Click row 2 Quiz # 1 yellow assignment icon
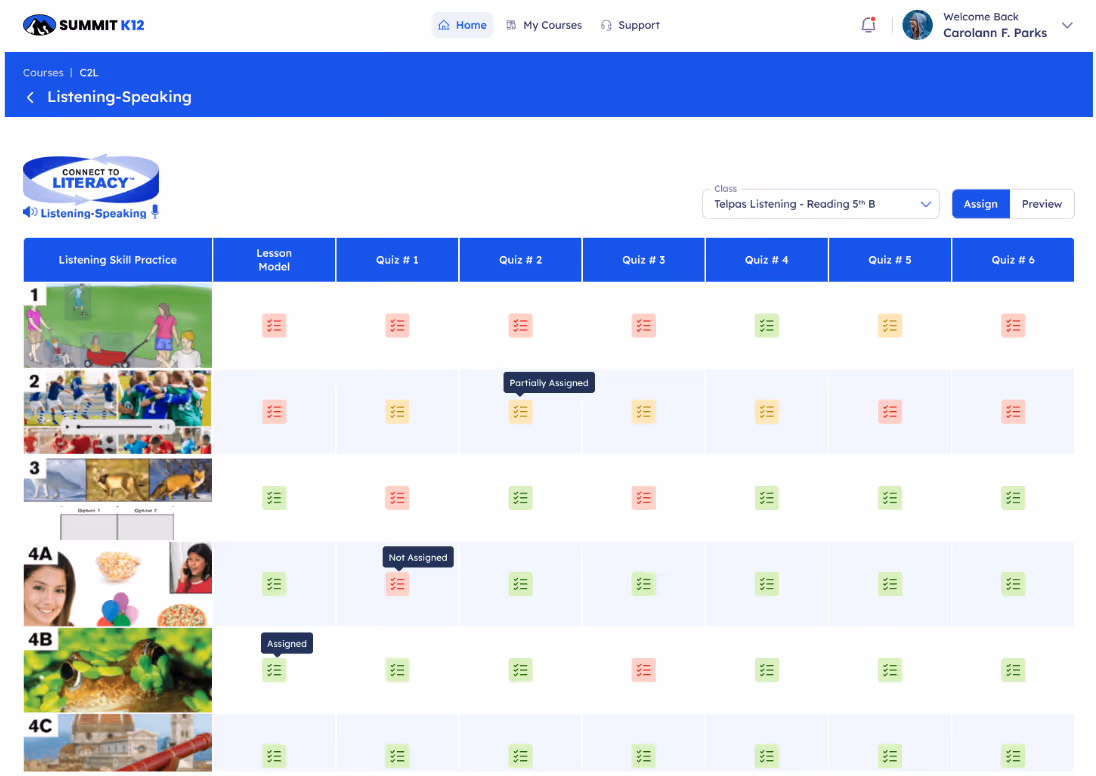The width and height of the screenshot is (1096, 776). click(397, 412)
